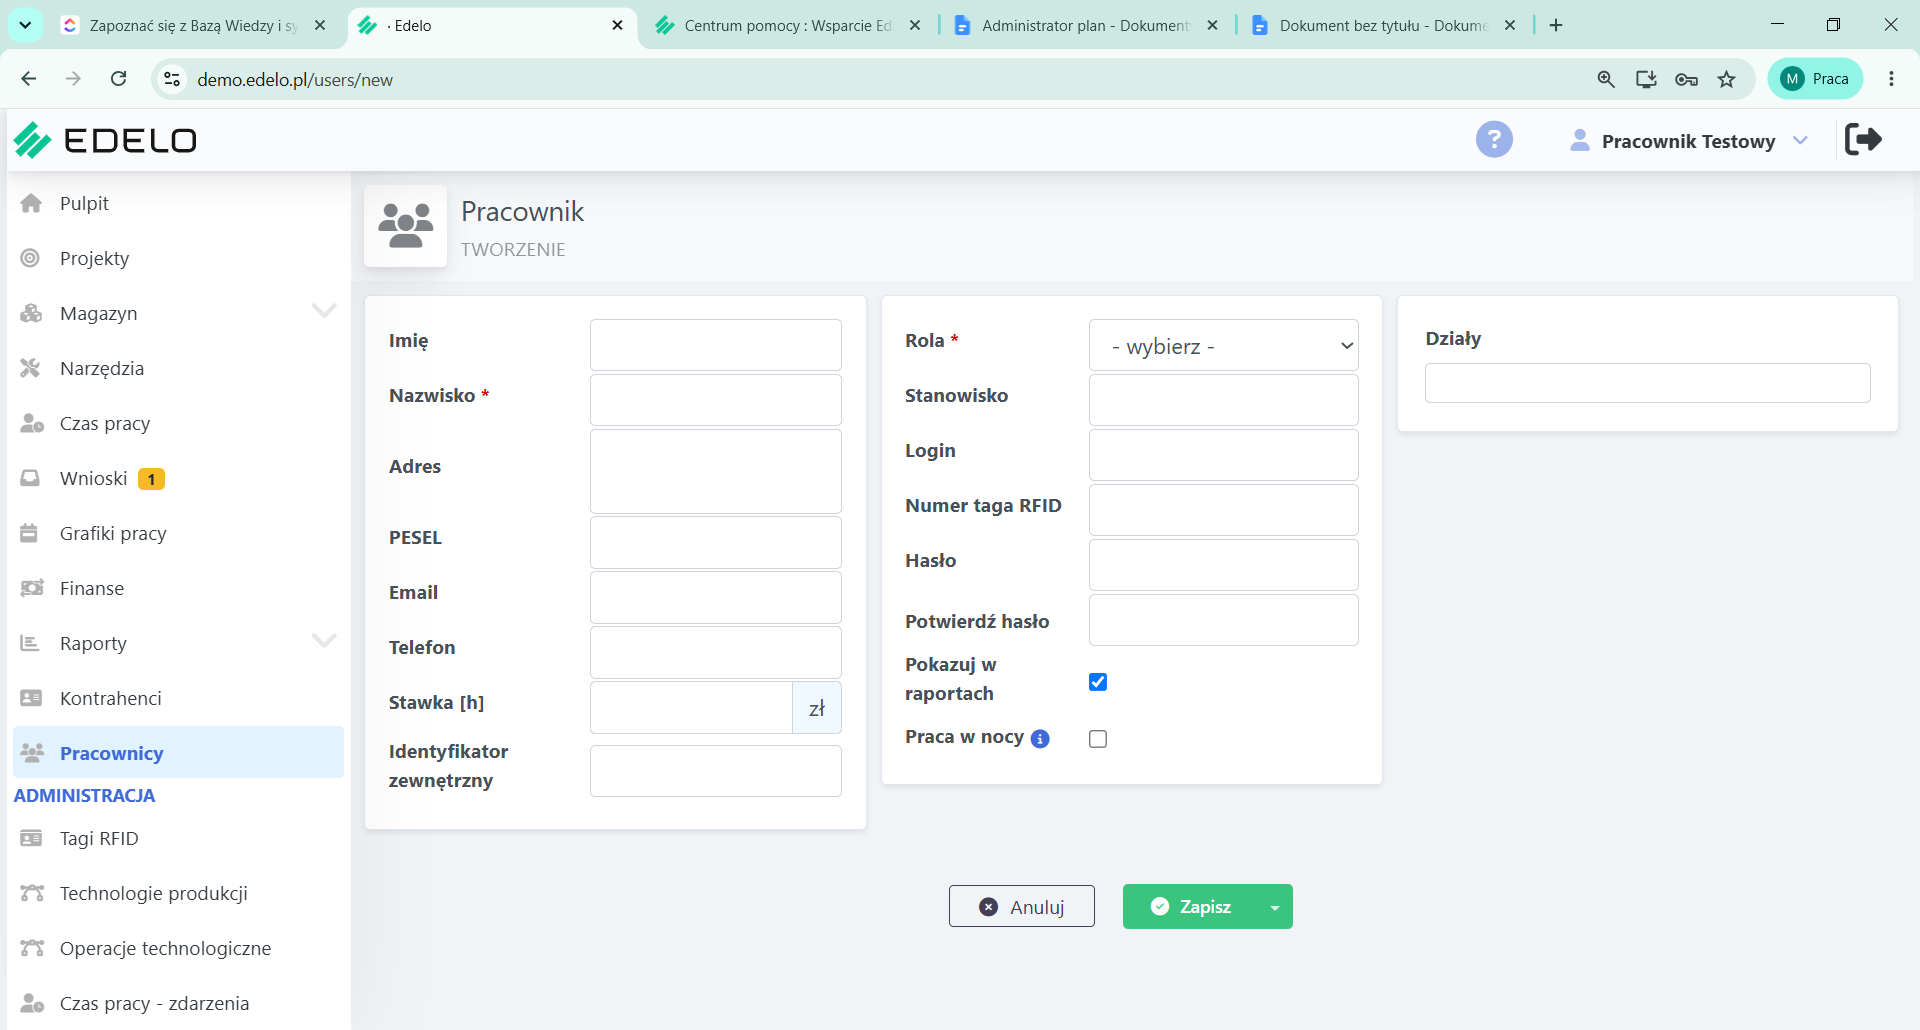Viewport: 1920px width, 1030px height.
Task: Uncheck the Pokazuj w raportach checkbox
Action: (1098, 682)
